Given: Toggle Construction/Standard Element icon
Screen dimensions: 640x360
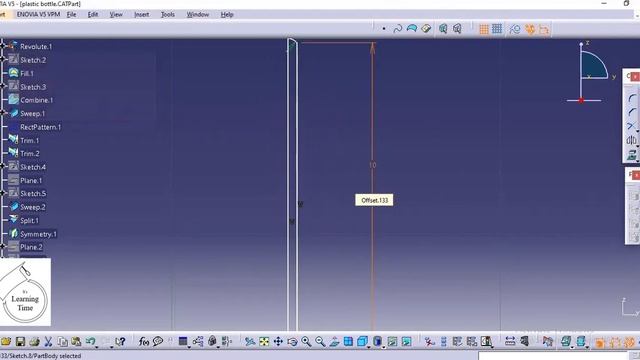Looking at the screenshot, I should tap(515, 29).
